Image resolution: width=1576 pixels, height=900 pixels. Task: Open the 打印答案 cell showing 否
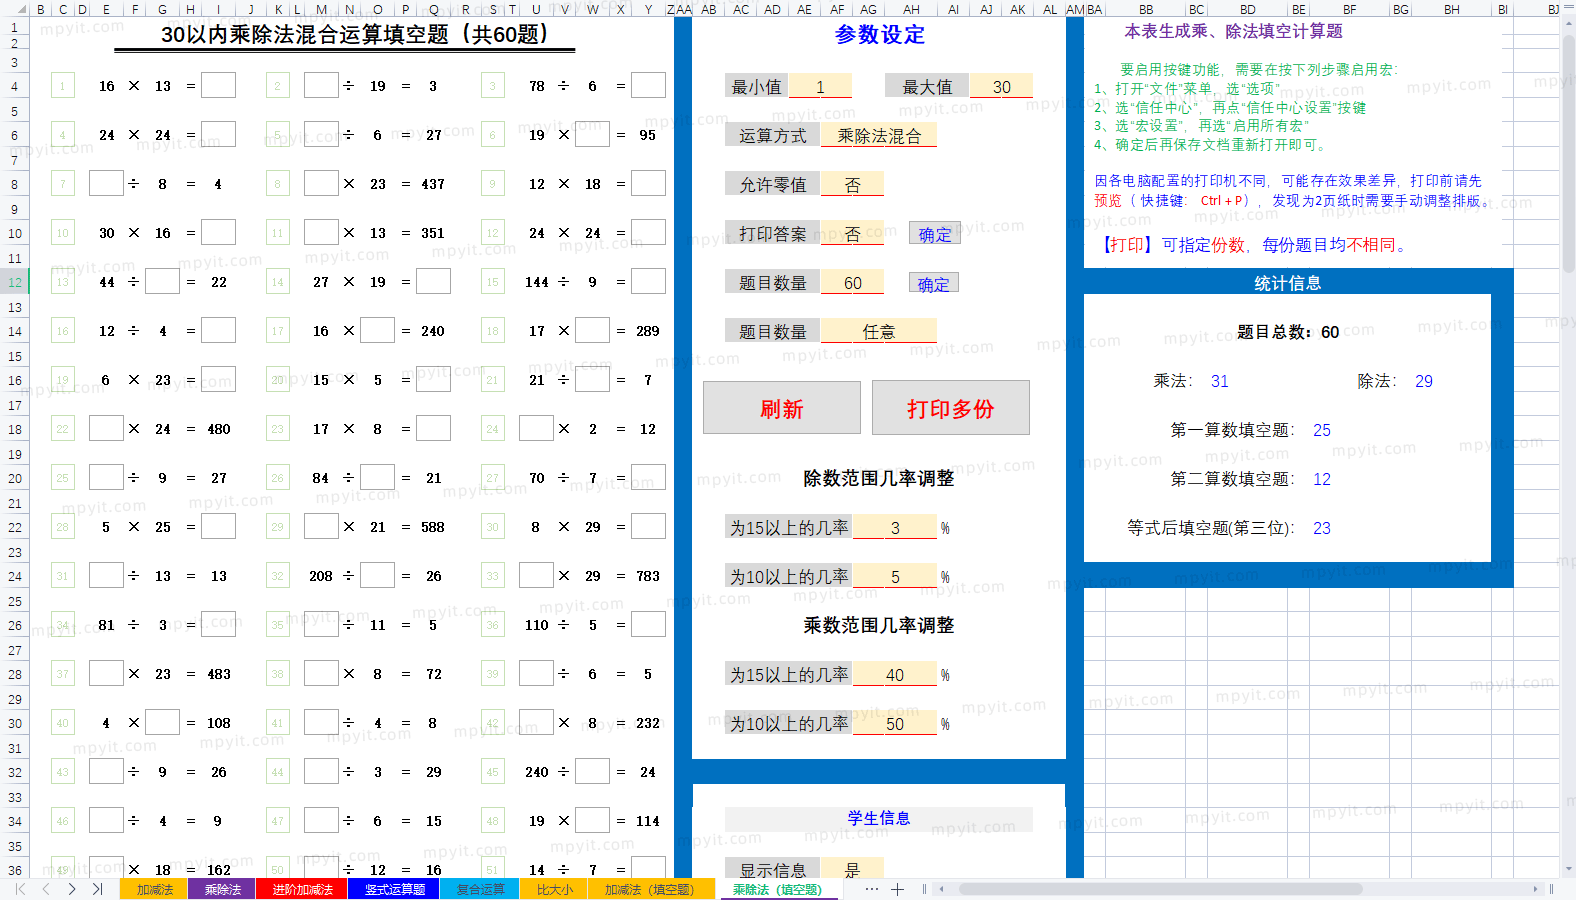pos(852,233)
